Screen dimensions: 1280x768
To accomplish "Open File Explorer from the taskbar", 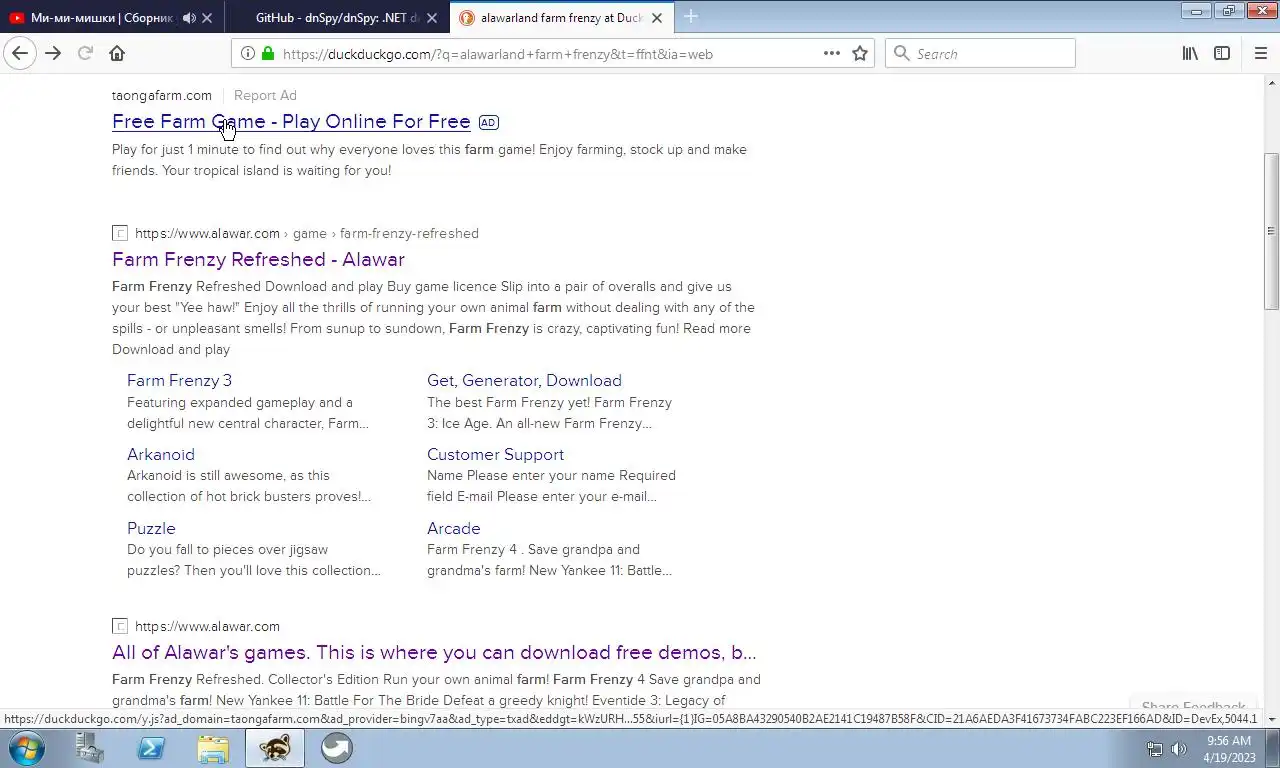I will [x=213, y=748].
